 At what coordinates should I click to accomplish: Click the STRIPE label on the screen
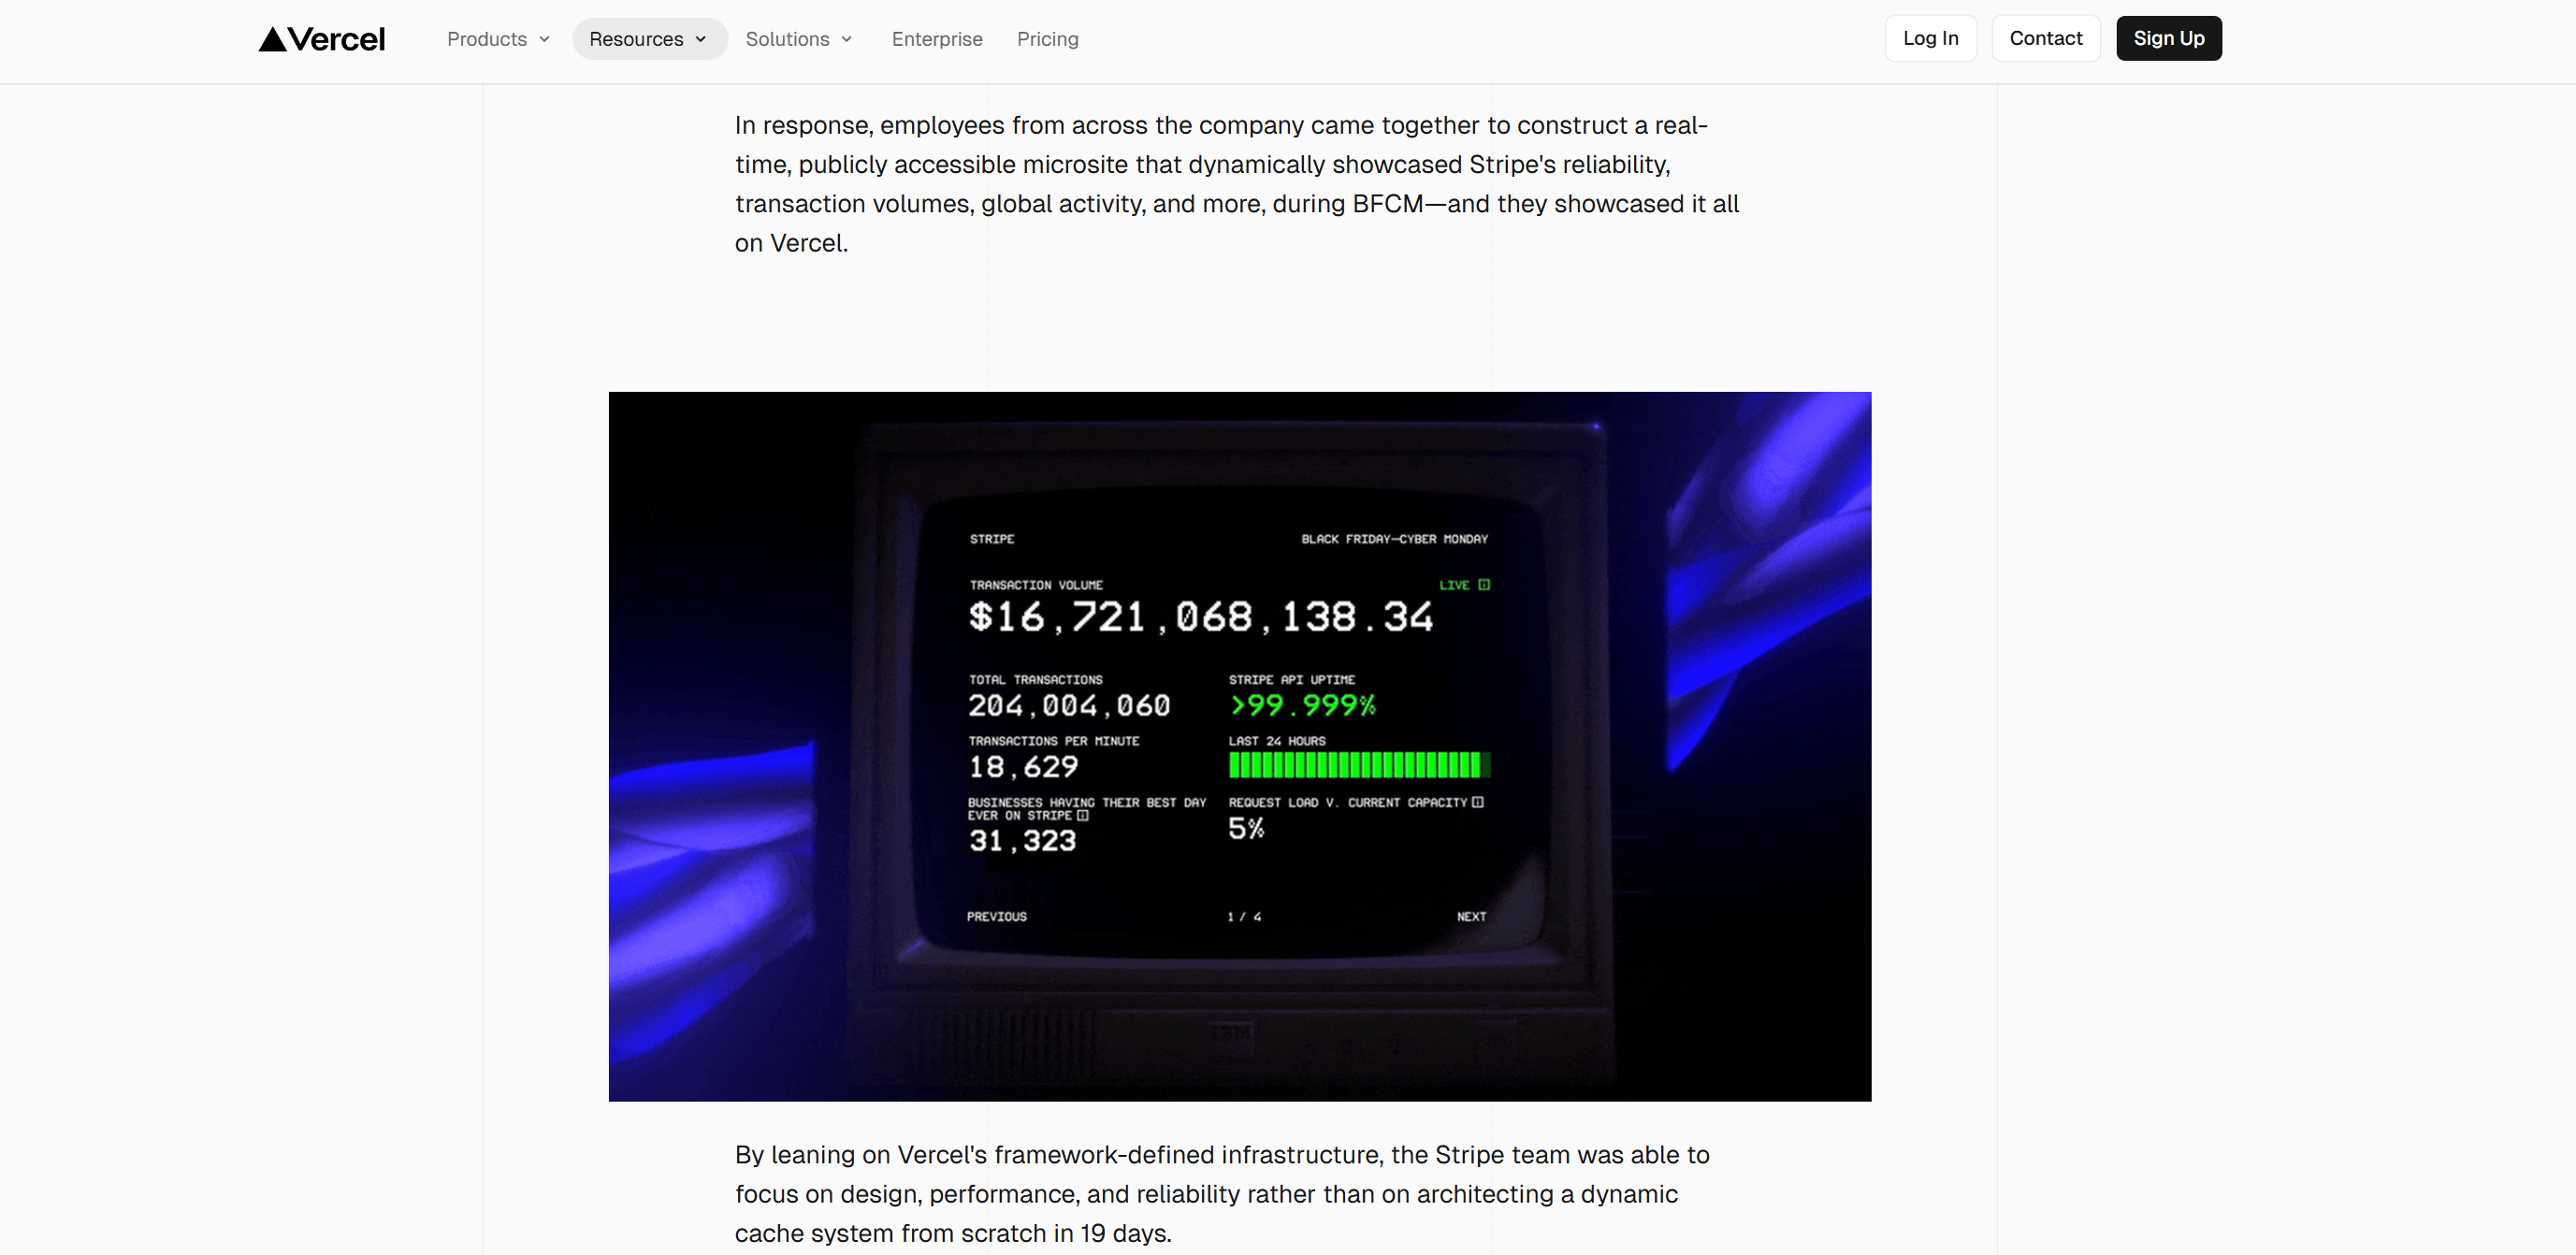[x=991, y=539]
